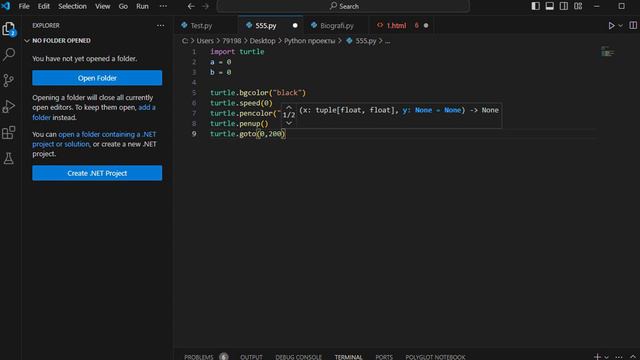Open the hidden menus ellipsis in menu bar
The image size is (640, 360).
pyautogui.click(x=163, y=6)
